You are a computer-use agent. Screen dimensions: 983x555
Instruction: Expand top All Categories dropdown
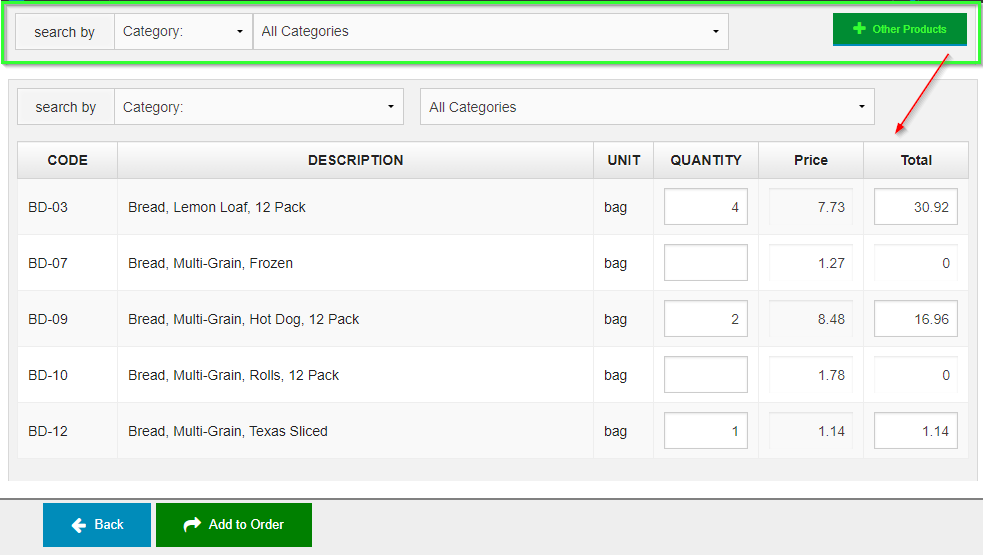pyautogui.click(x=490, y=32)
